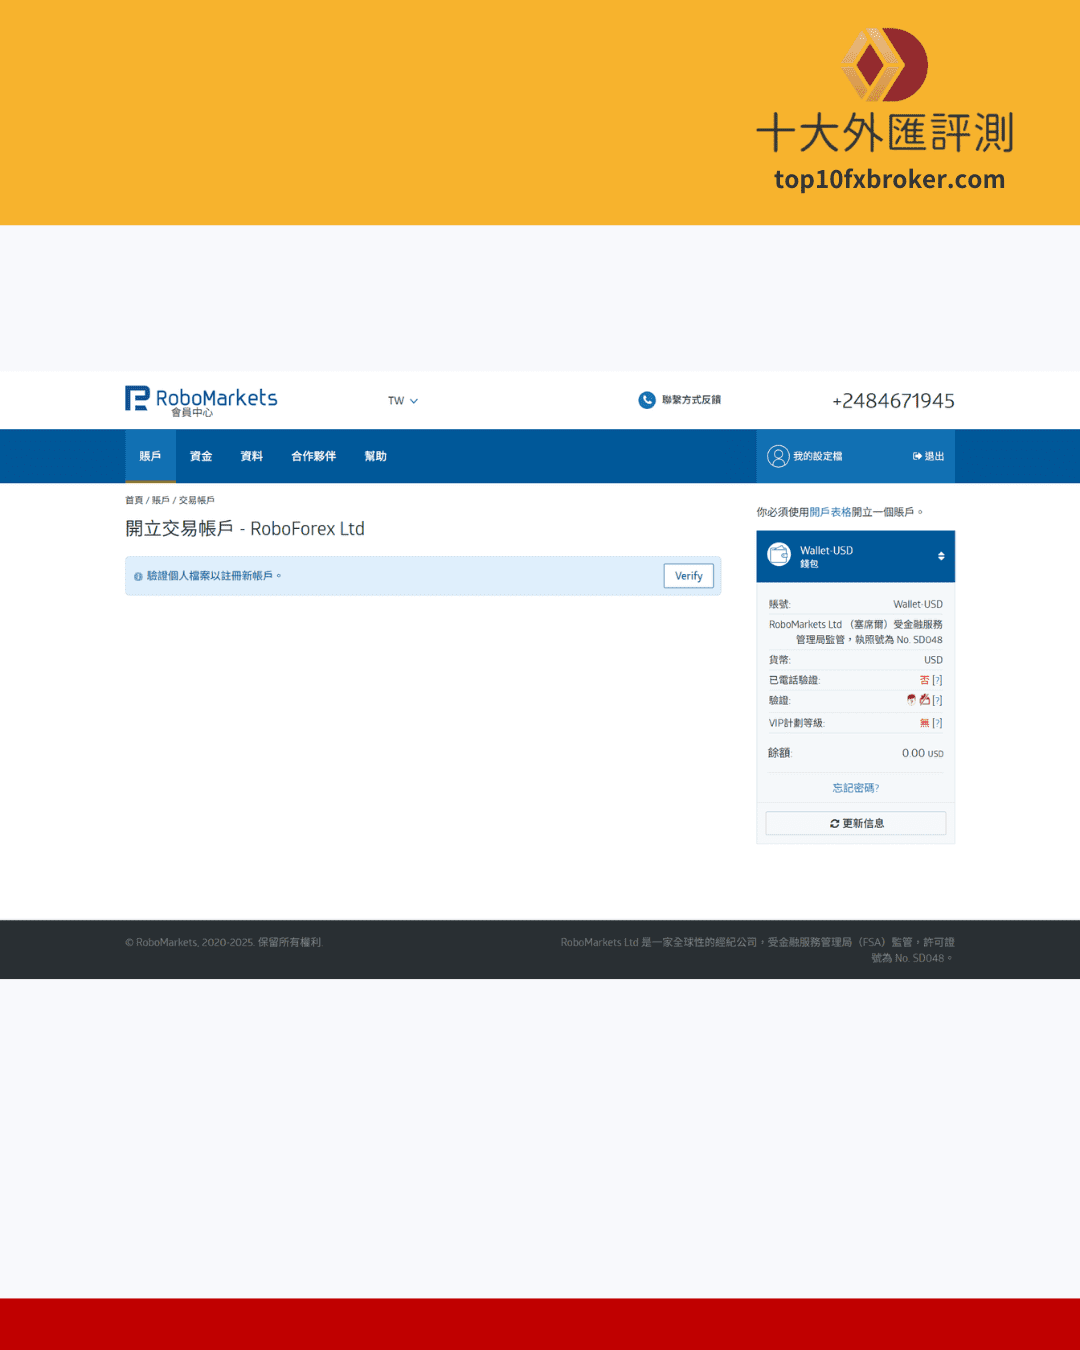This screenshot has width=1080, height=1350.
Task: Click the [?] help icon next to 已電話驗證
Action: point(937,680)
